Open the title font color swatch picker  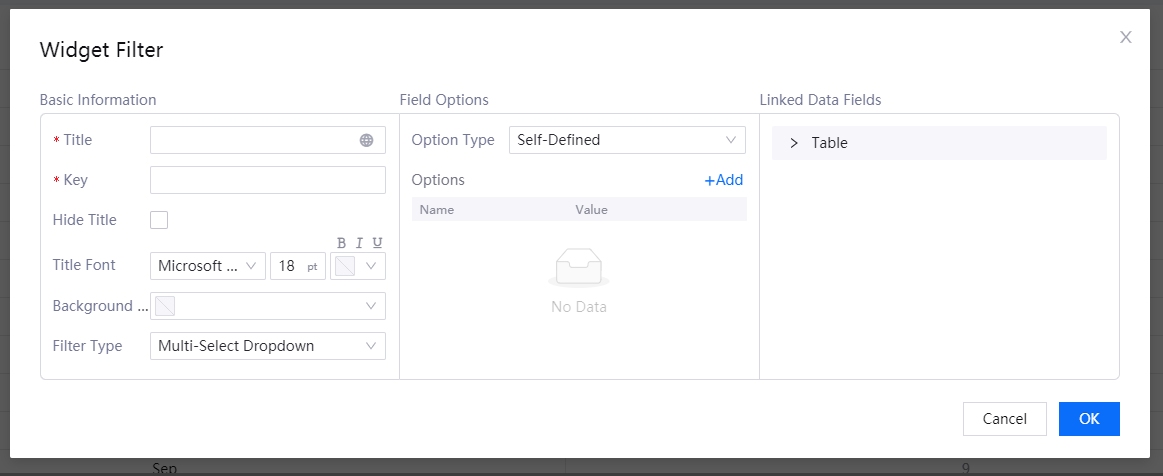tap(358, 266)
